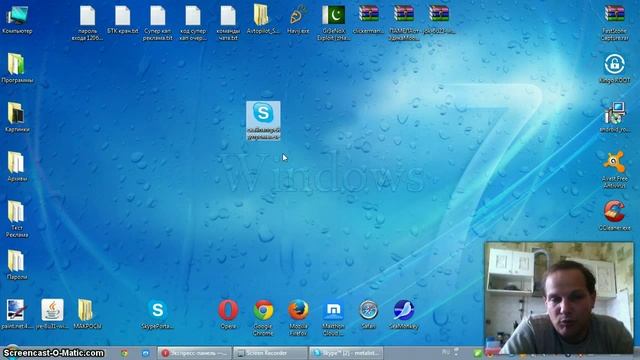Image resolution: width=640 pixels, height=360 pixels.
Task: Select the 'Супер кап реклама.txt' file
Action: (158, 23)
